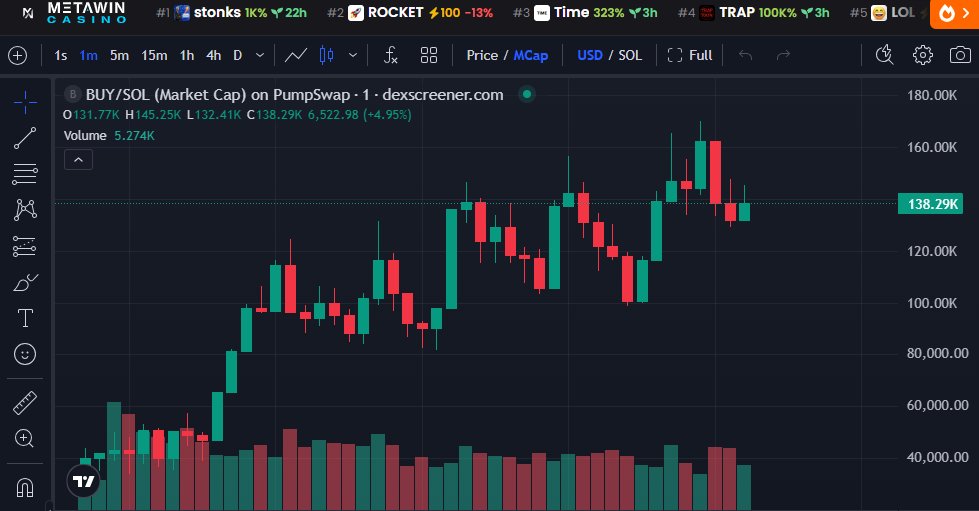
Task: Click the OHLC values readout
Action: point(237,115)
